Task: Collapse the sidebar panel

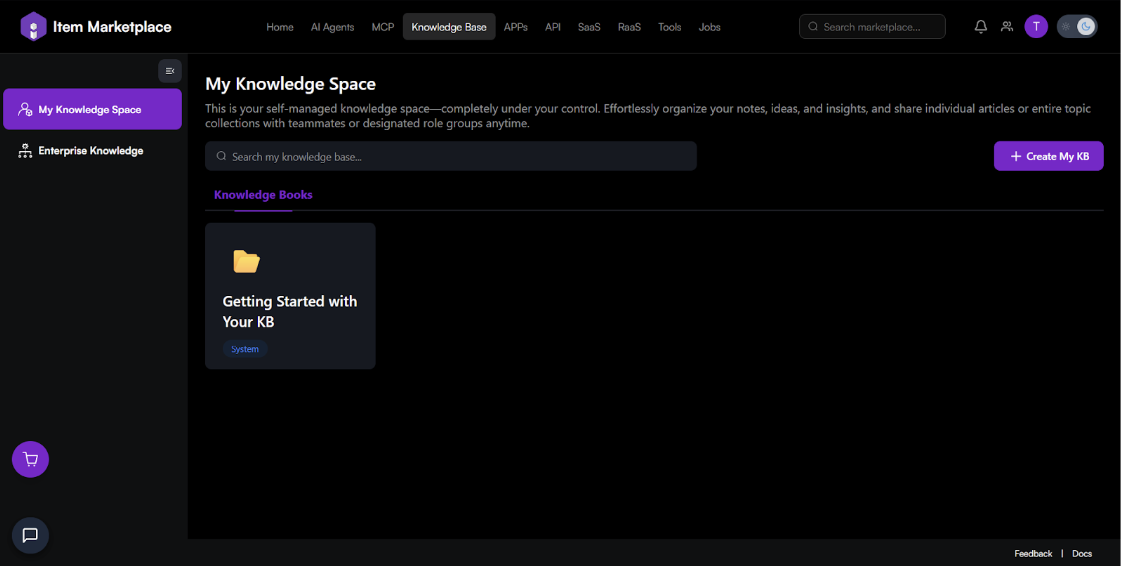Action: (x=170, y=71)
